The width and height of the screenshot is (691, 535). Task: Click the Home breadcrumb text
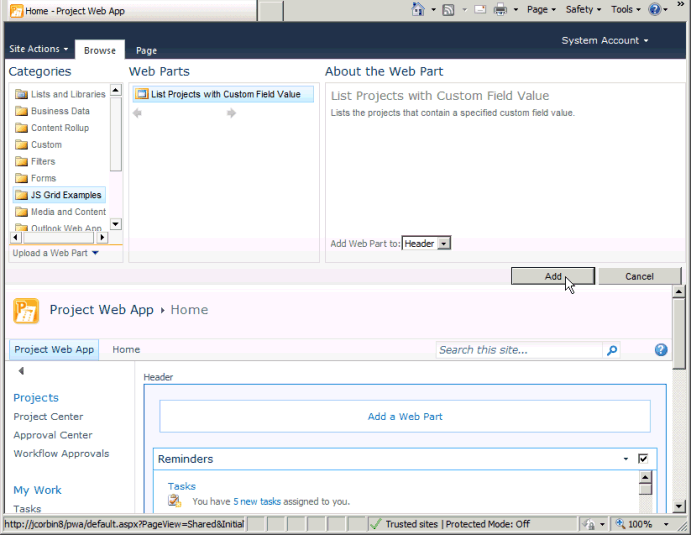point(189,310)
